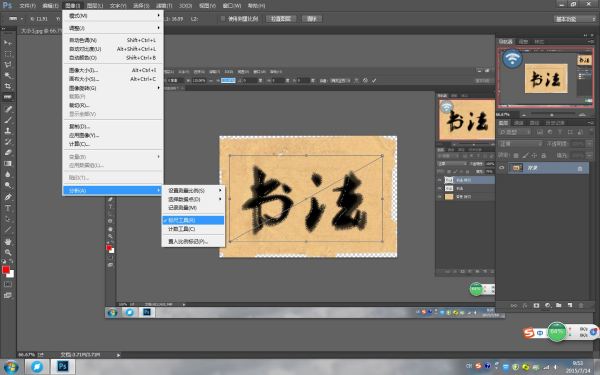
Task: Select the Pen tool
Action: coord(8,197)
